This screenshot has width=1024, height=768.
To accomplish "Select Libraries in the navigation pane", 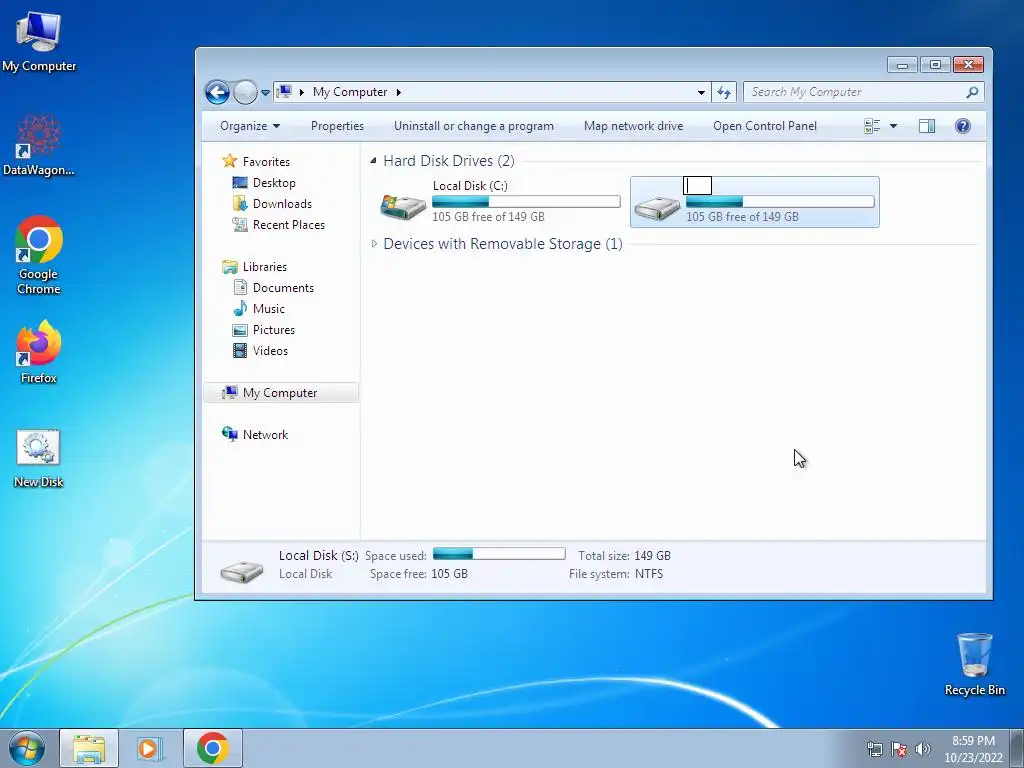I will click(x=264, y=266).
